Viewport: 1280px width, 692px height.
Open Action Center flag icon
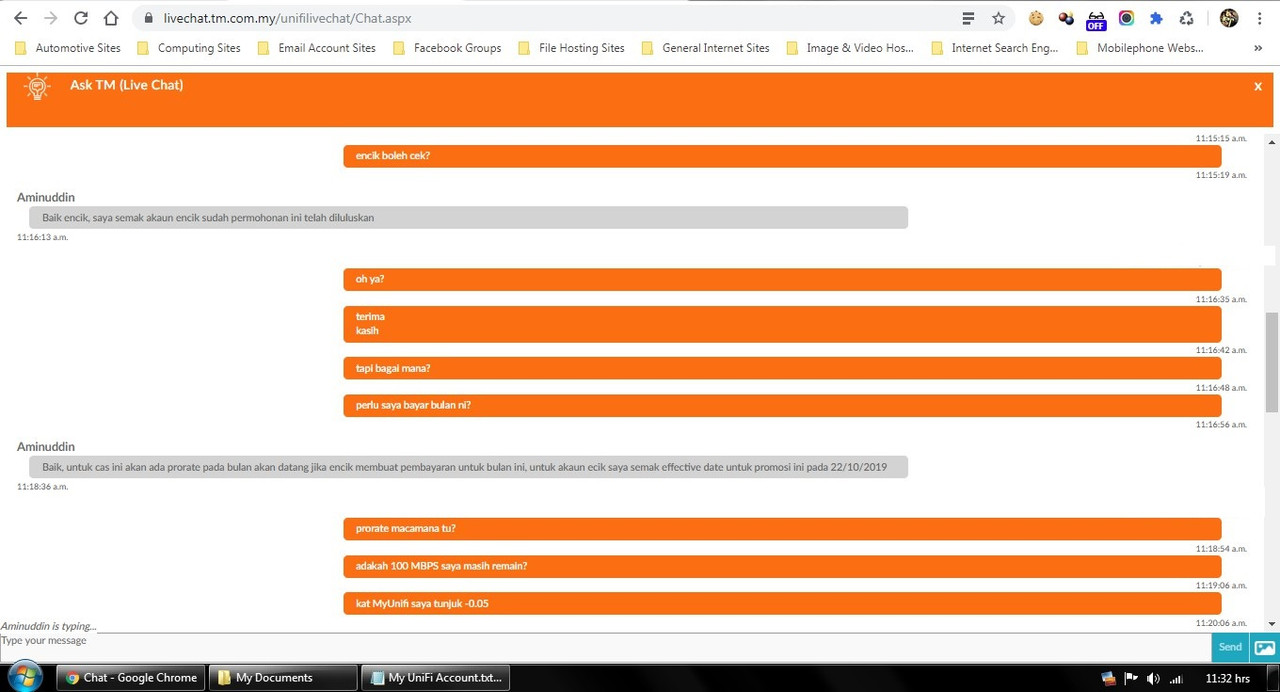point(1131,678)
